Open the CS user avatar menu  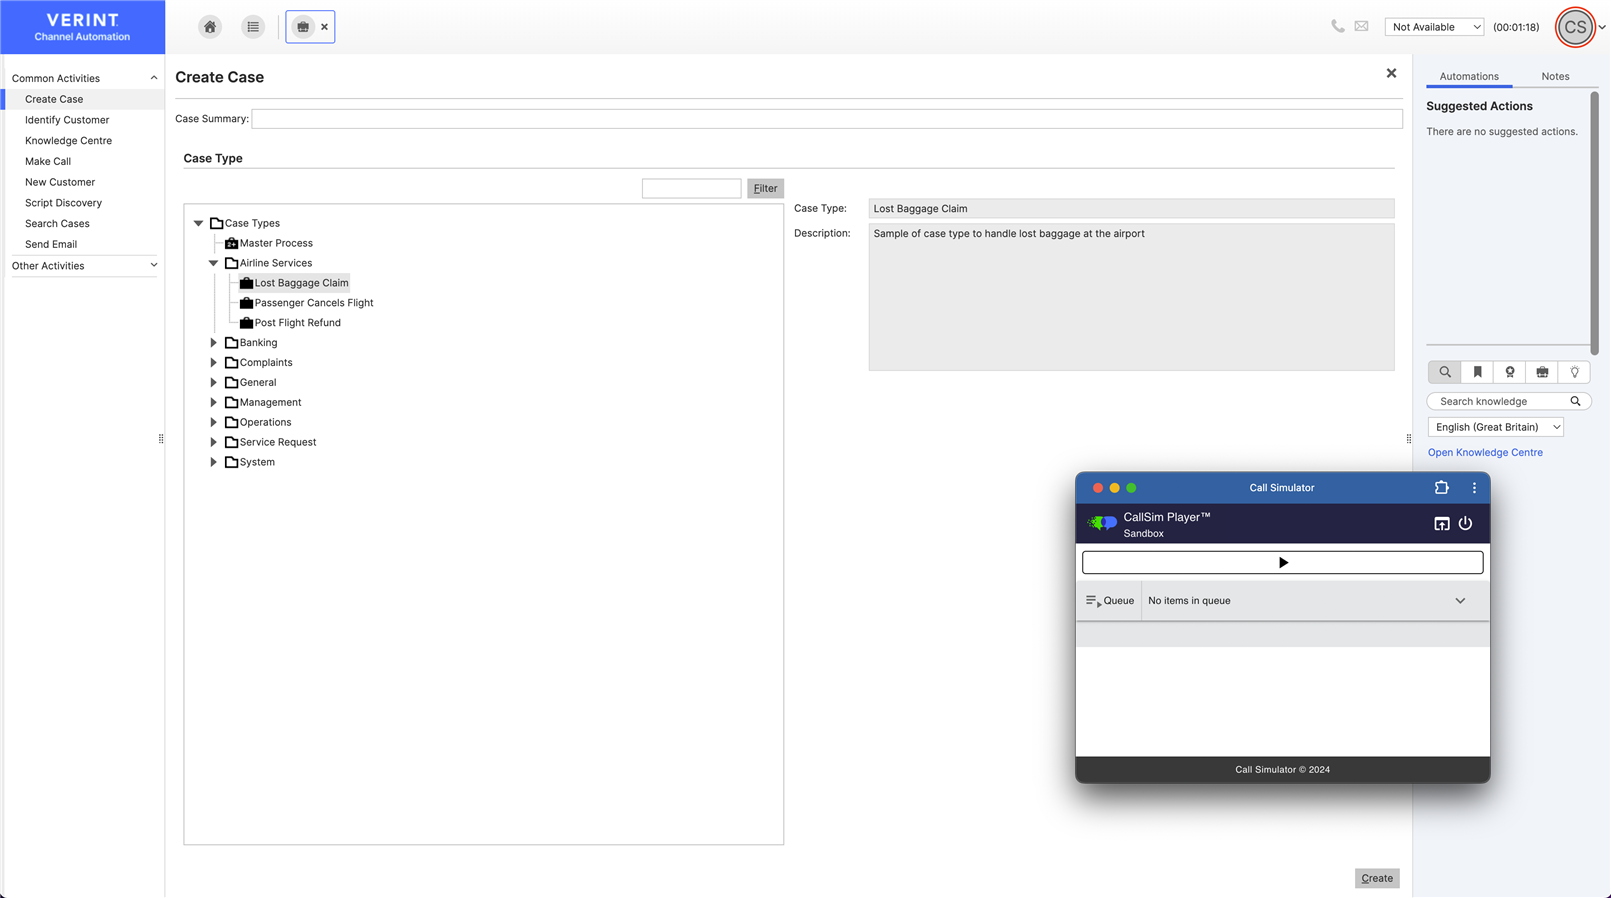pyautogui.click(x=1575, y=27)
